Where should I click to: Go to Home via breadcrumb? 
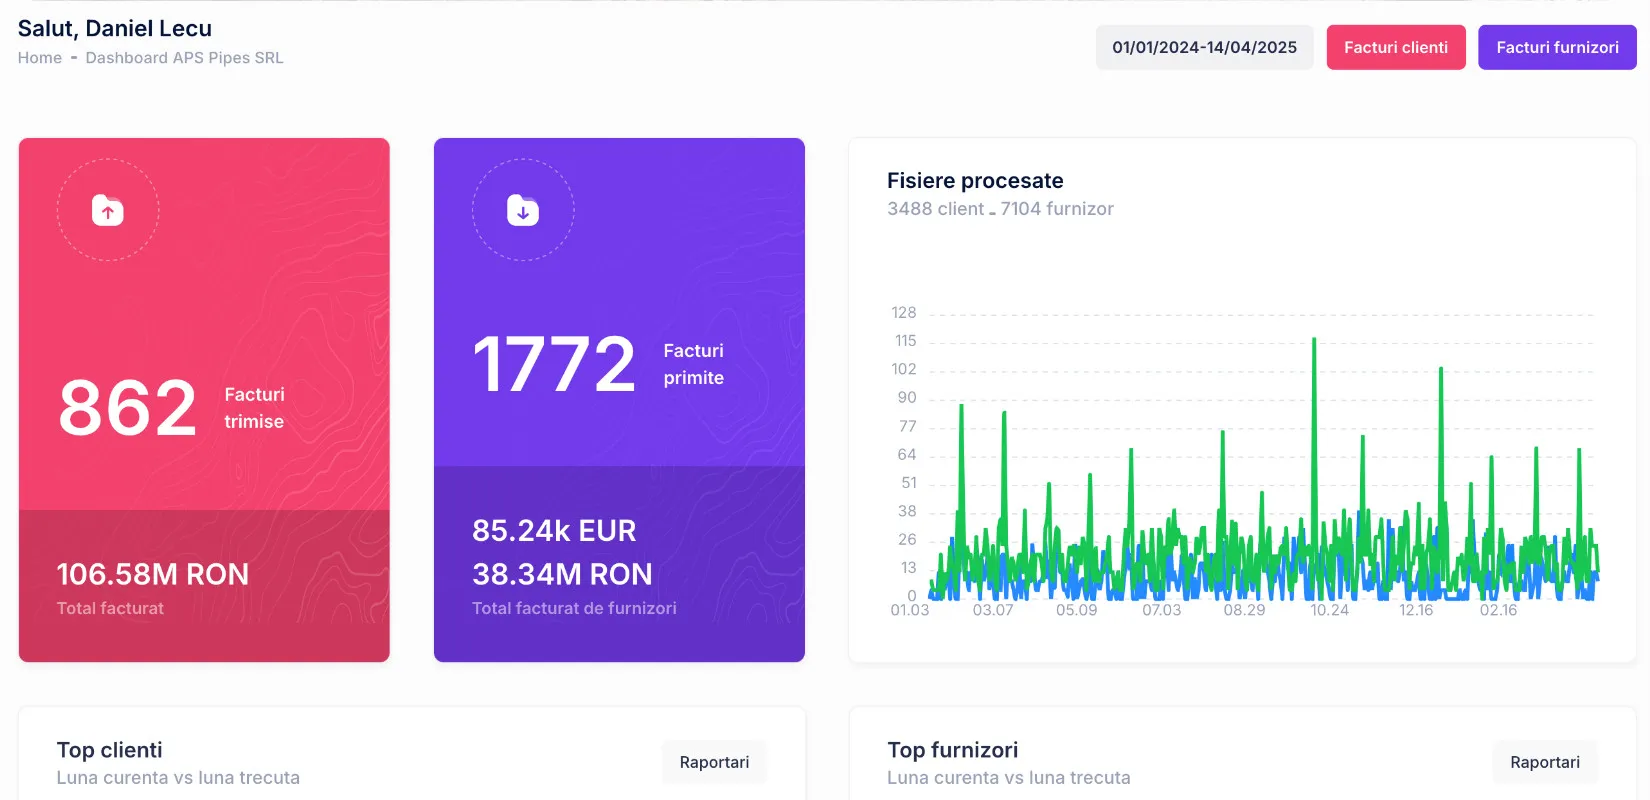click(40, 58)
